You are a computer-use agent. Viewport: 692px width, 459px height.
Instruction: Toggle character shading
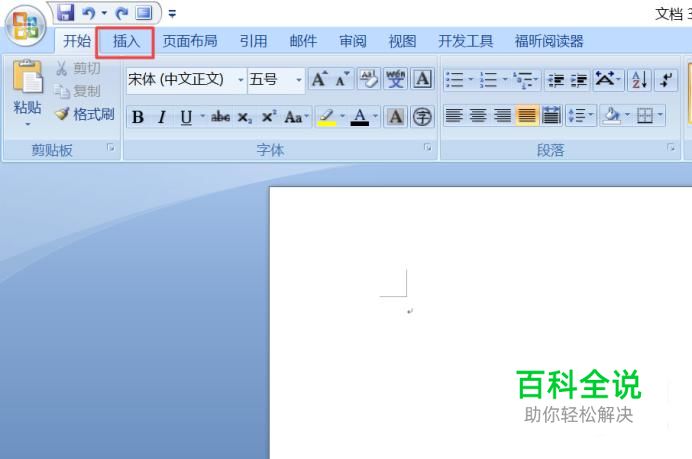[x=395, y=117]
